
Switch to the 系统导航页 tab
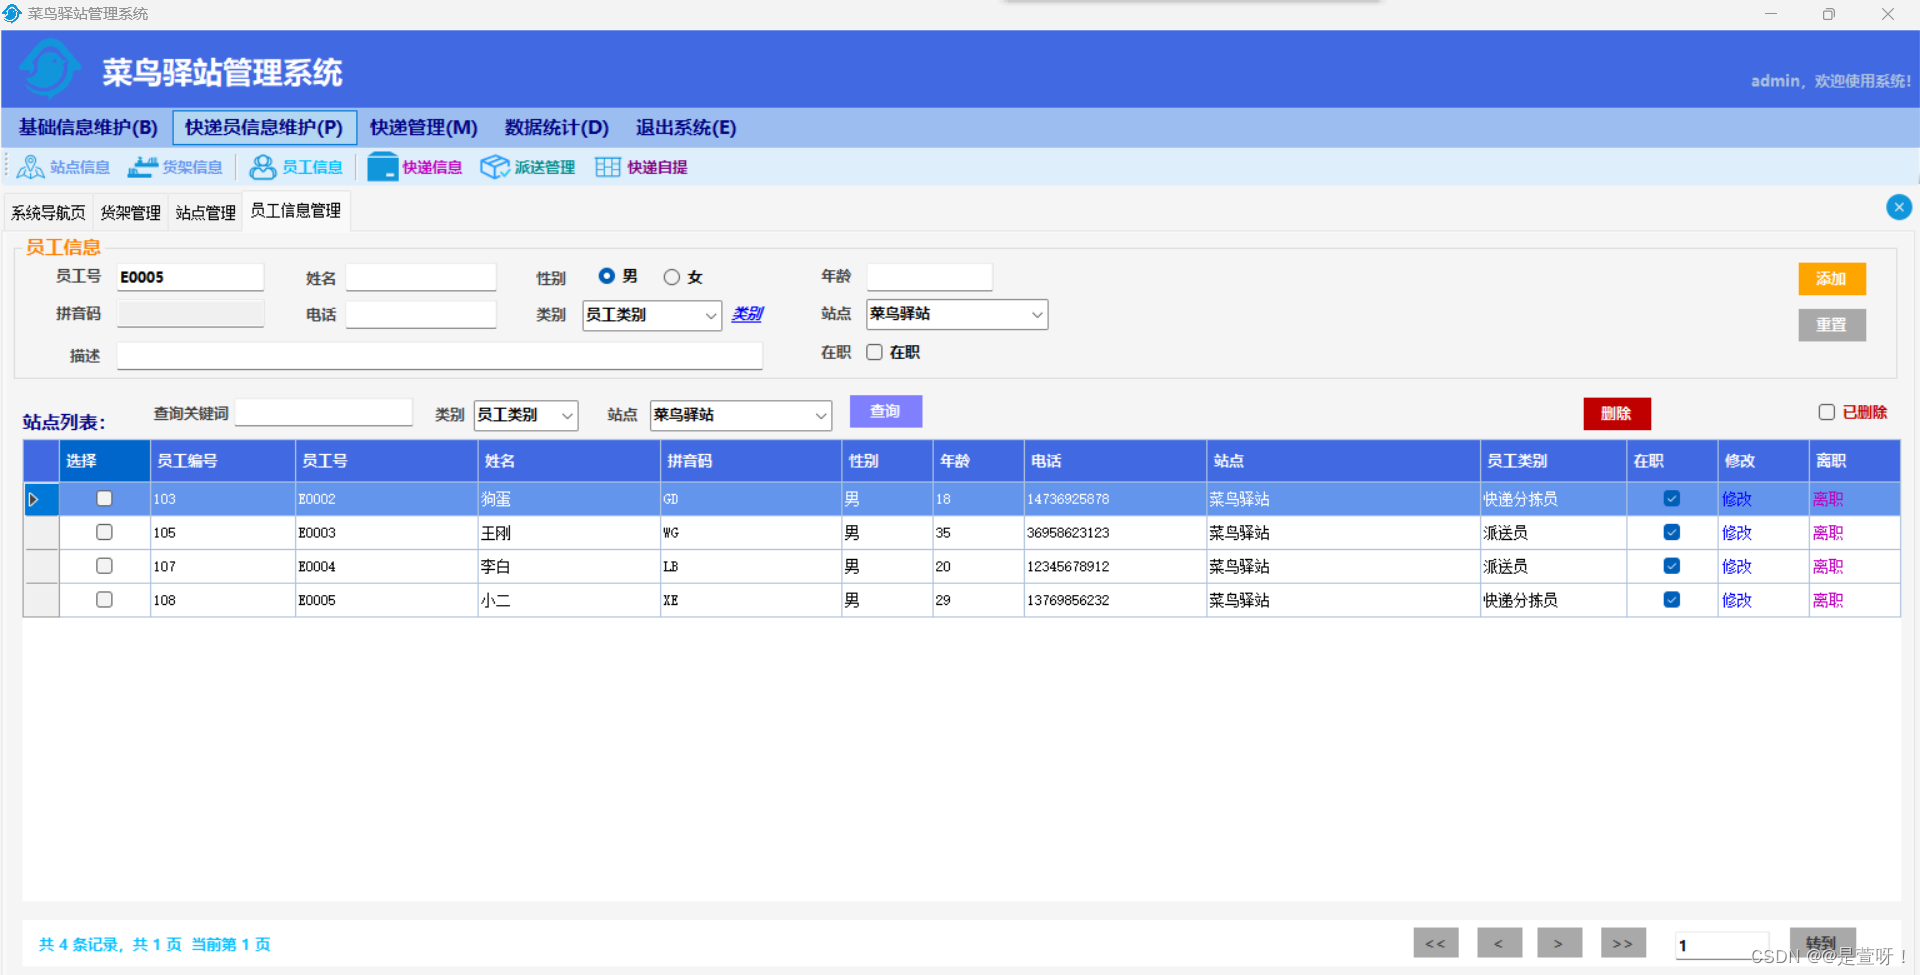tap(48, 213)
